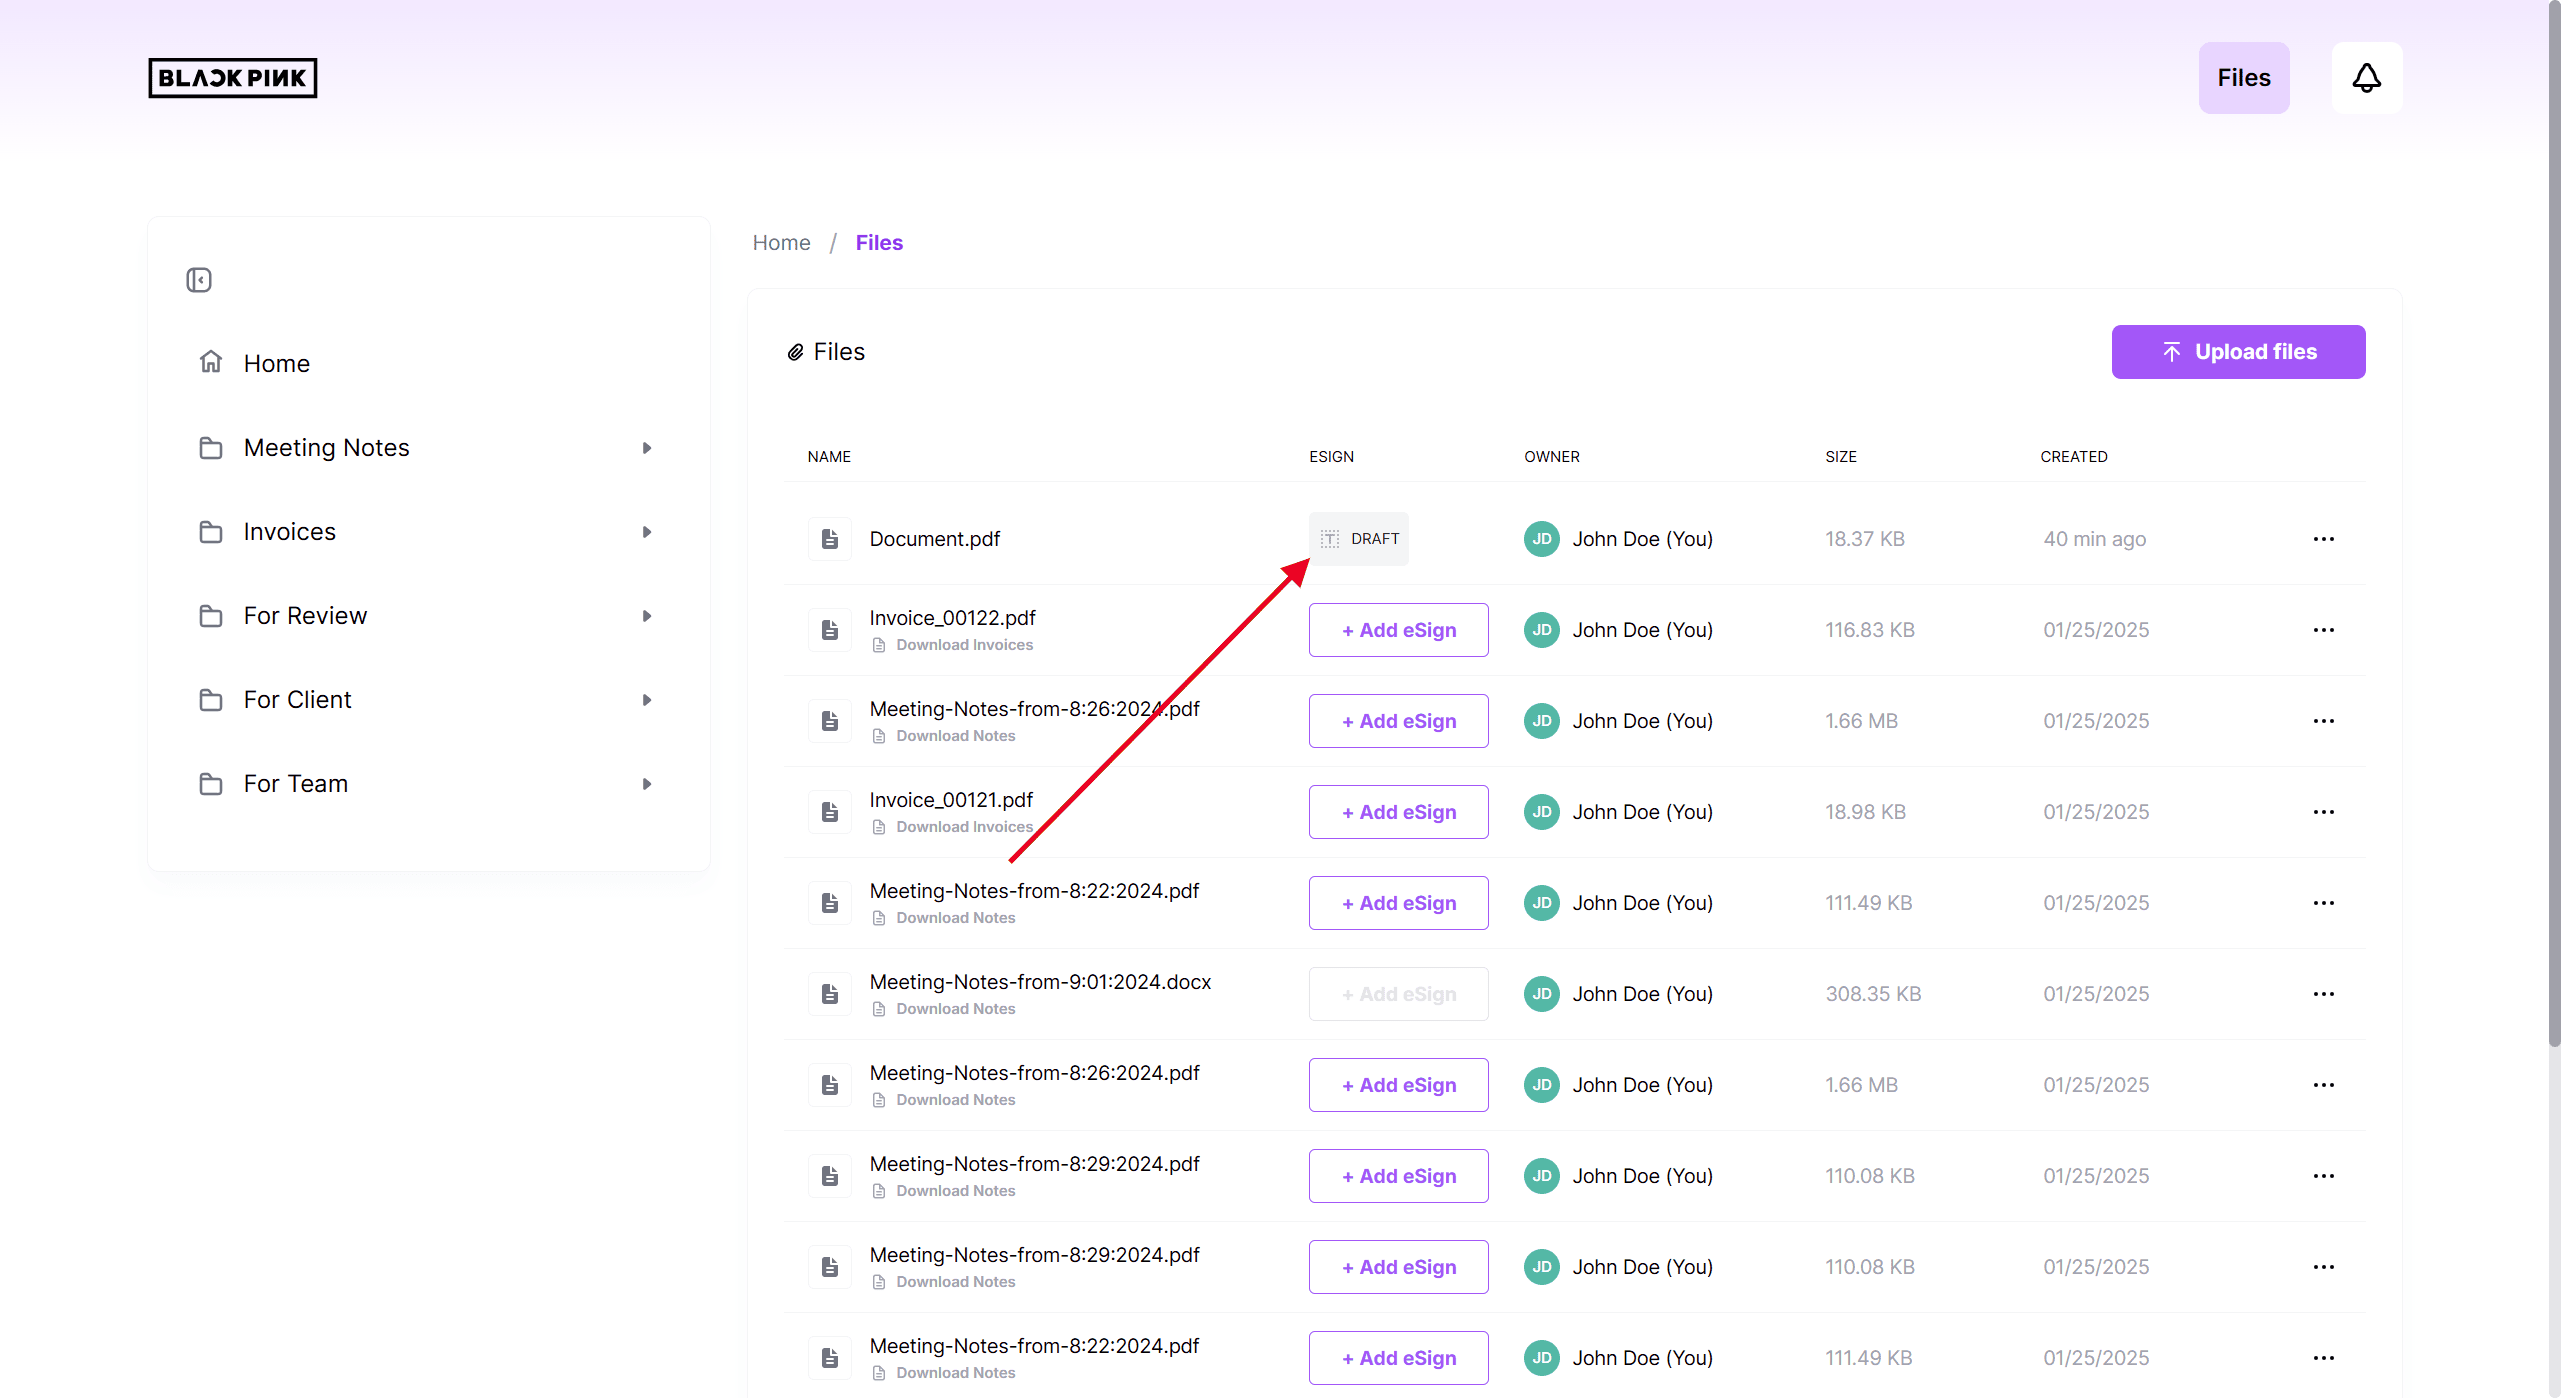The image size is (2561, 1398).
Task: Click the BLACKPINK logo
Action: pos(232,78)
